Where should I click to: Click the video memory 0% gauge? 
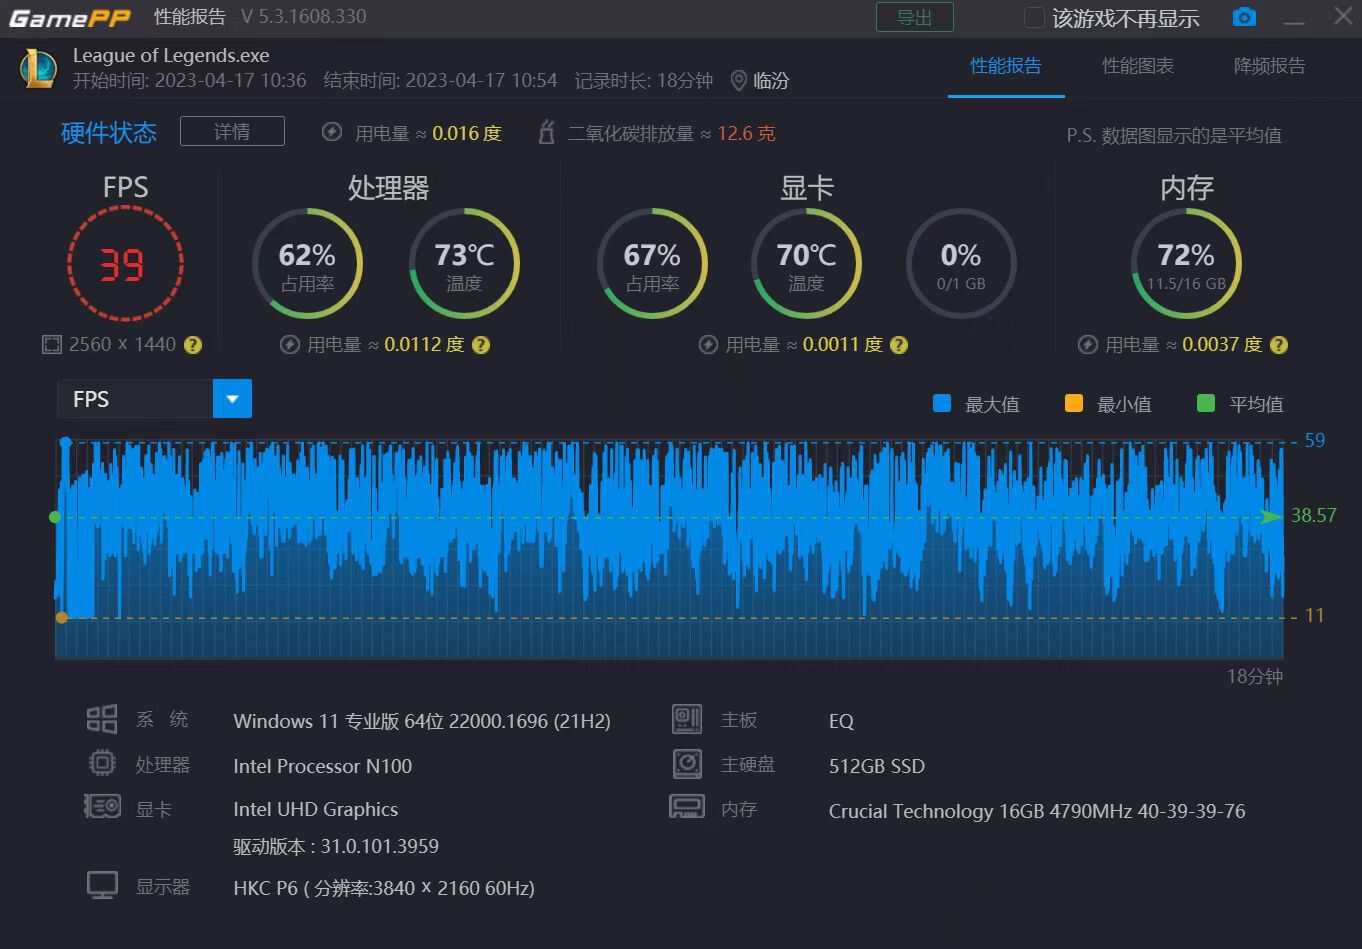[x=961, y=264]
